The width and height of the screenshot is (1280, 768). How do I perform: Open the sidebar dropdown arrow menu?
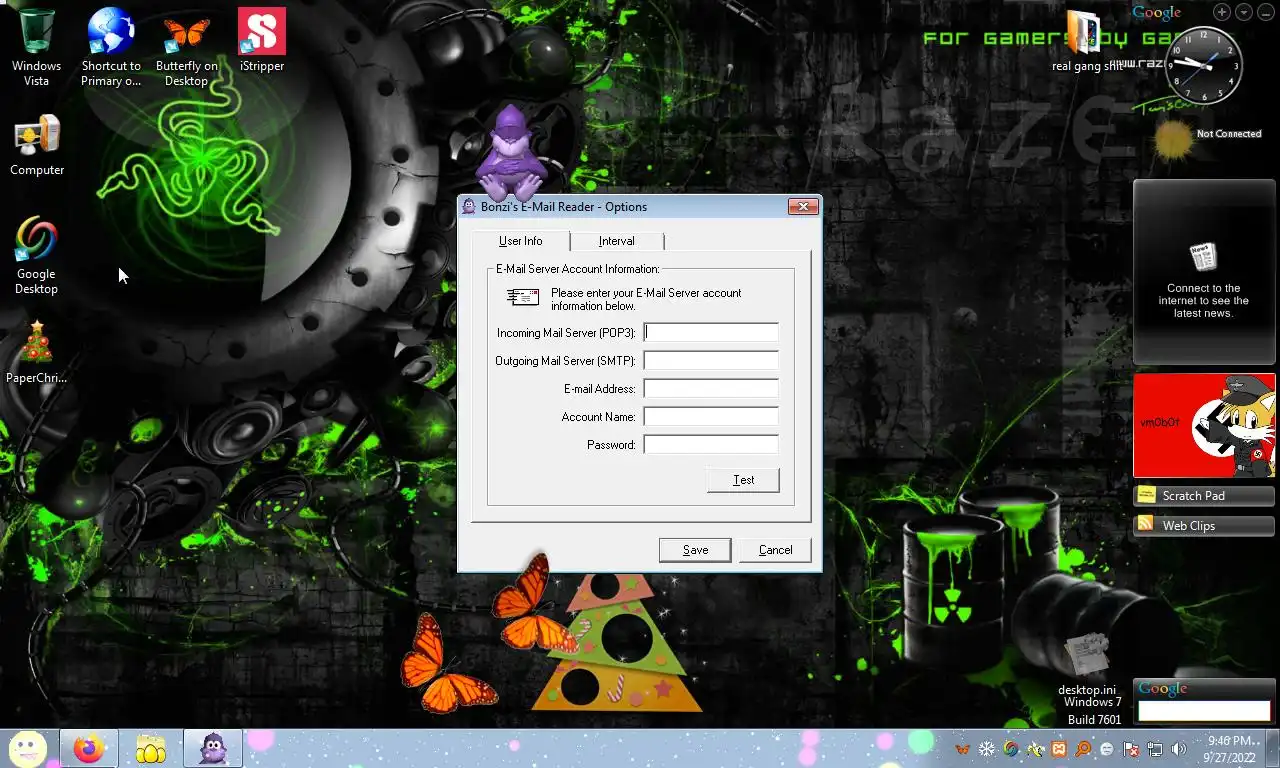(x=1243, y=12)
